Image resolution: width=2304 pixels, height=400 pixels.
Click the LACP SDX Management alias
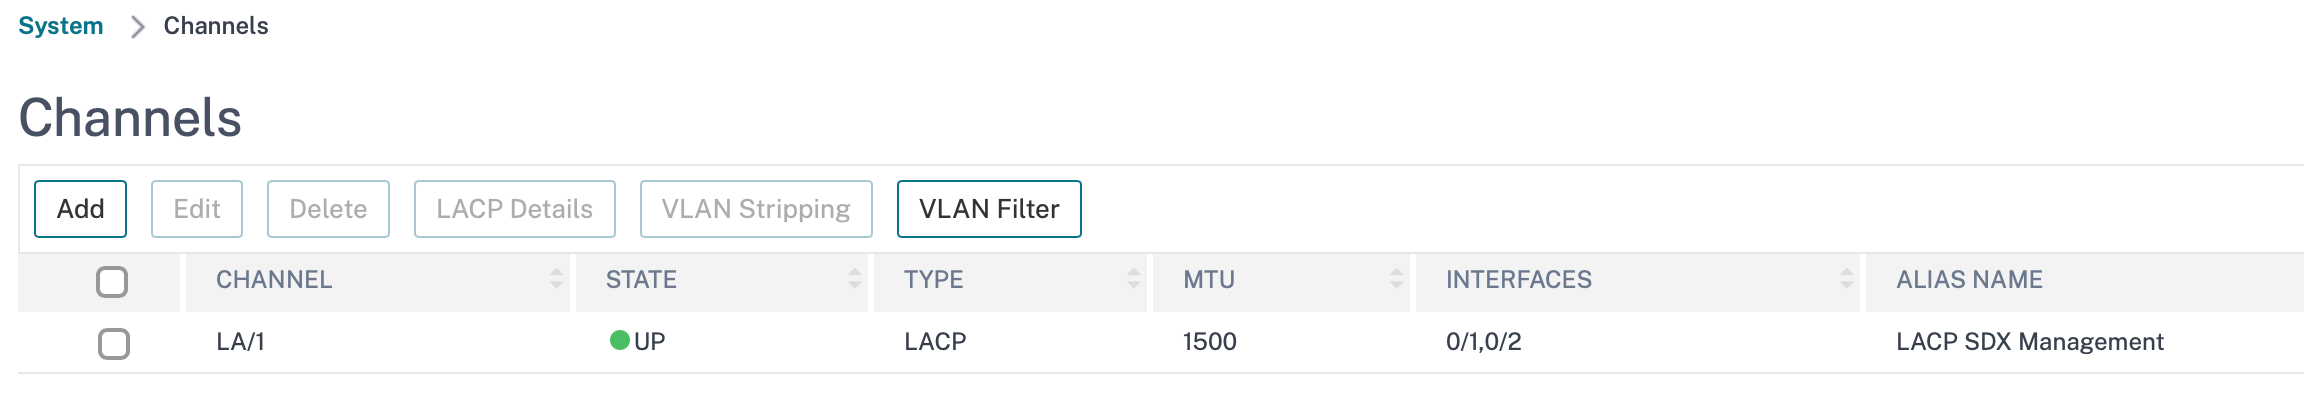(2029, 342)
